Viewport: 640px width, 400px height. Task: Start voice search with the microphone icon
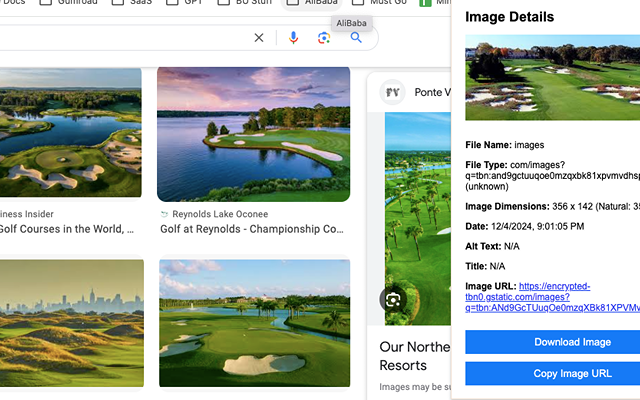293,38
